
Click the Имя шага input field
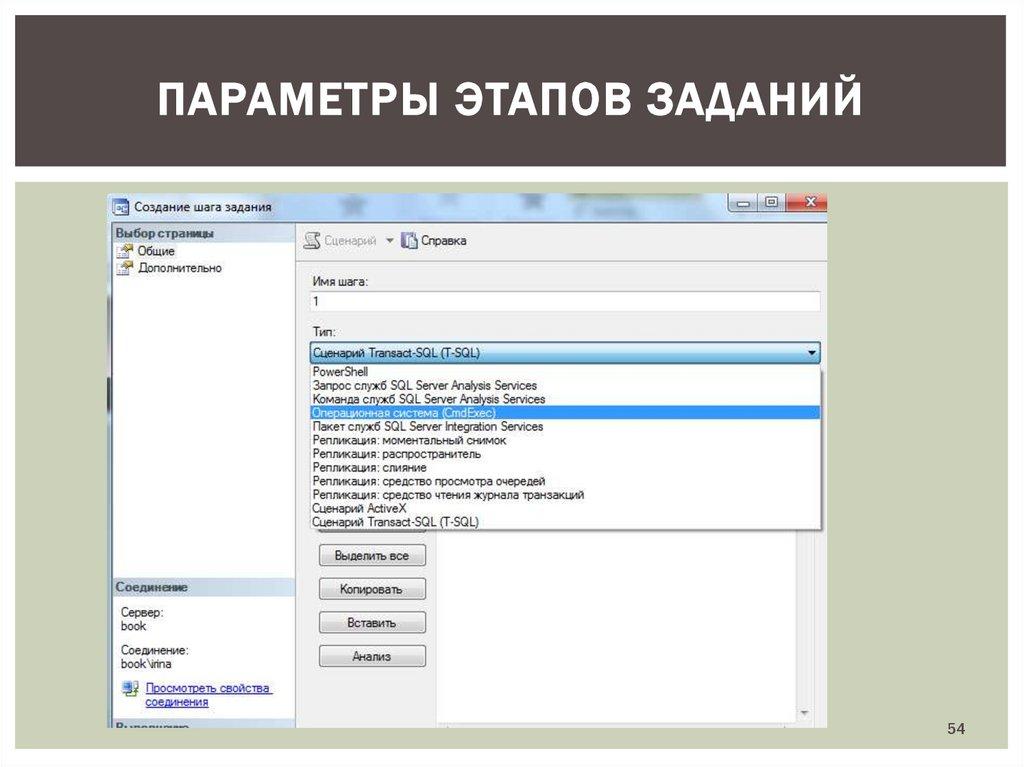pyautogui.click(x=565, y=301)
